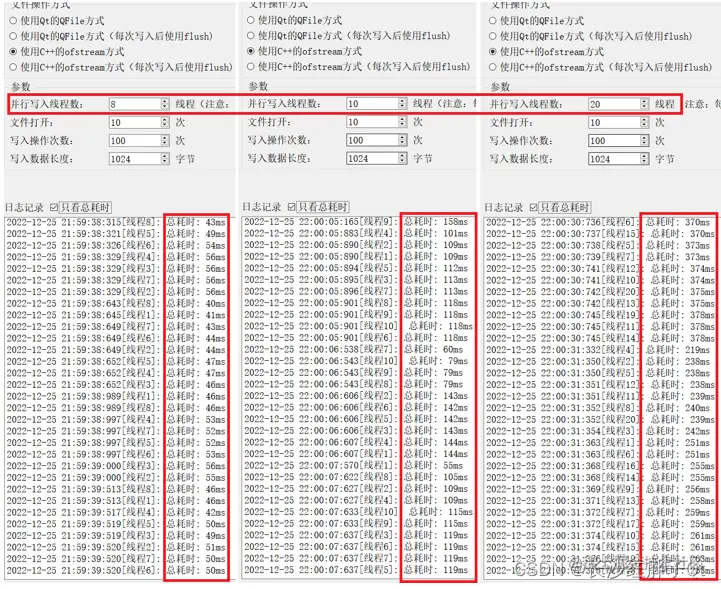721x589 pixels.
Task: Click thread count field showing 10 in middle panel
Action: tap(377, 103)
